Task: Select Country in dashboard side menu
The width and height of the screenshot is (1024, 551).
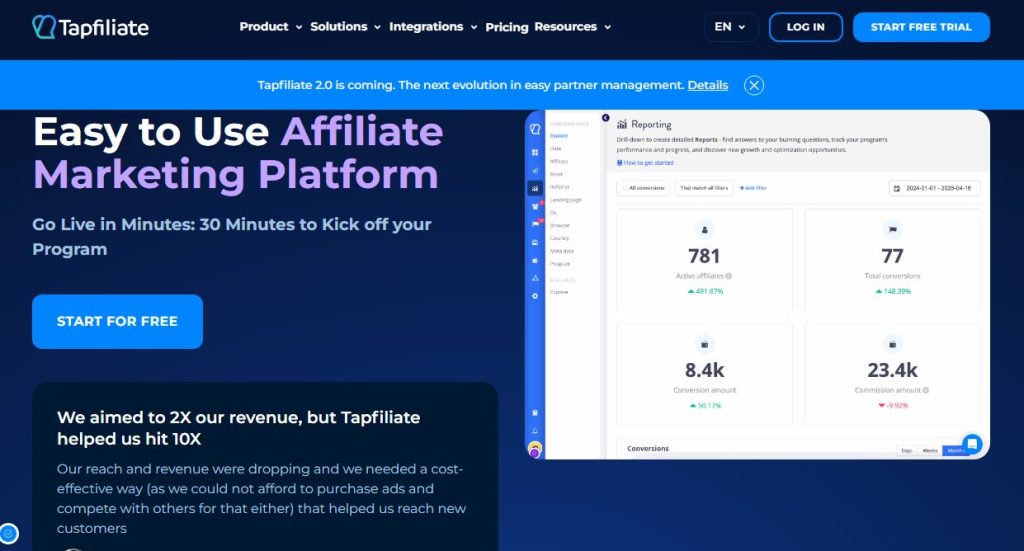Action: tap(560, 238)
